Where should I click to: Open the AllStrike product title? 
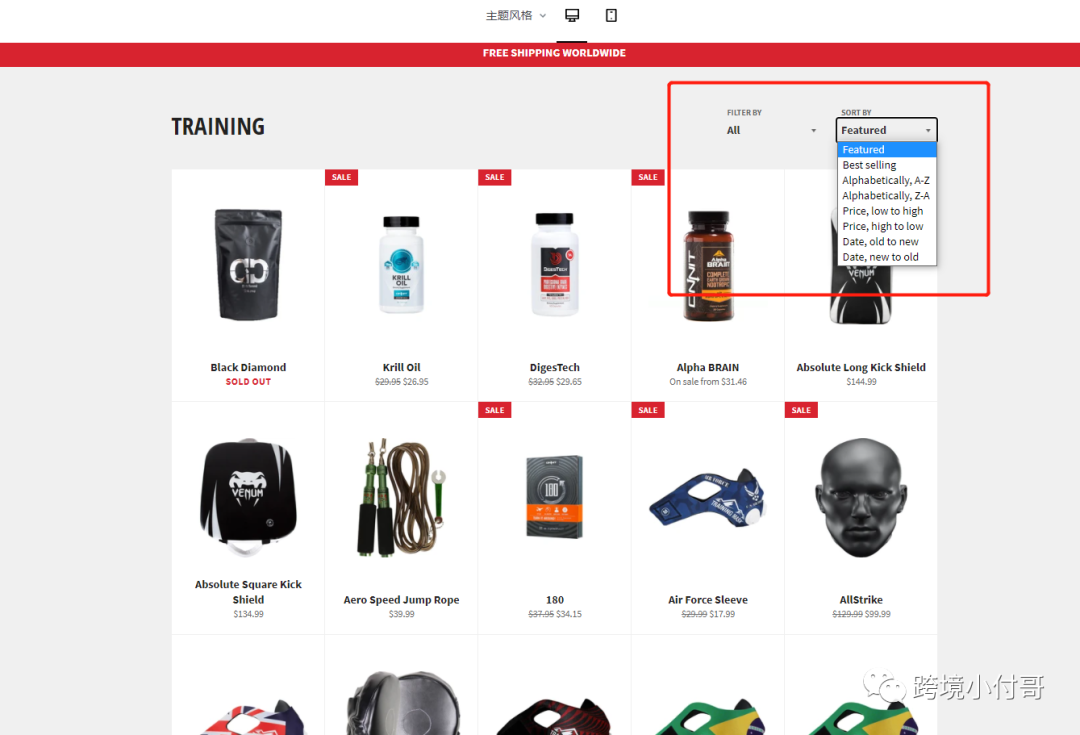coord(861,600)
